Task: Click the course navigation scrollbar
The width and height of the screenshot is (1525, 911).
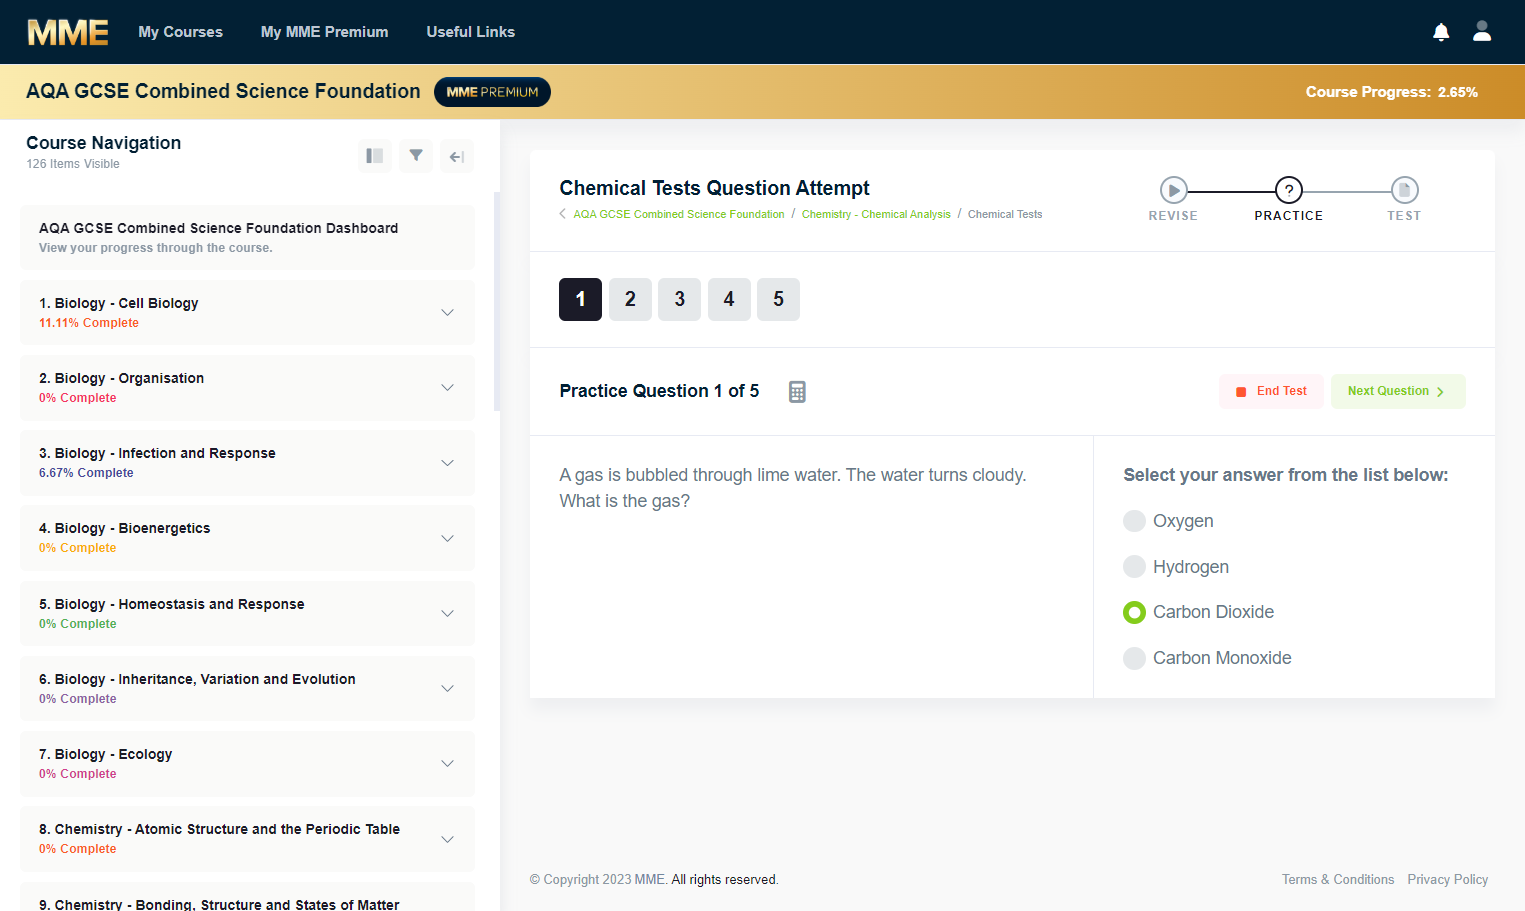Action: point(497,300)
